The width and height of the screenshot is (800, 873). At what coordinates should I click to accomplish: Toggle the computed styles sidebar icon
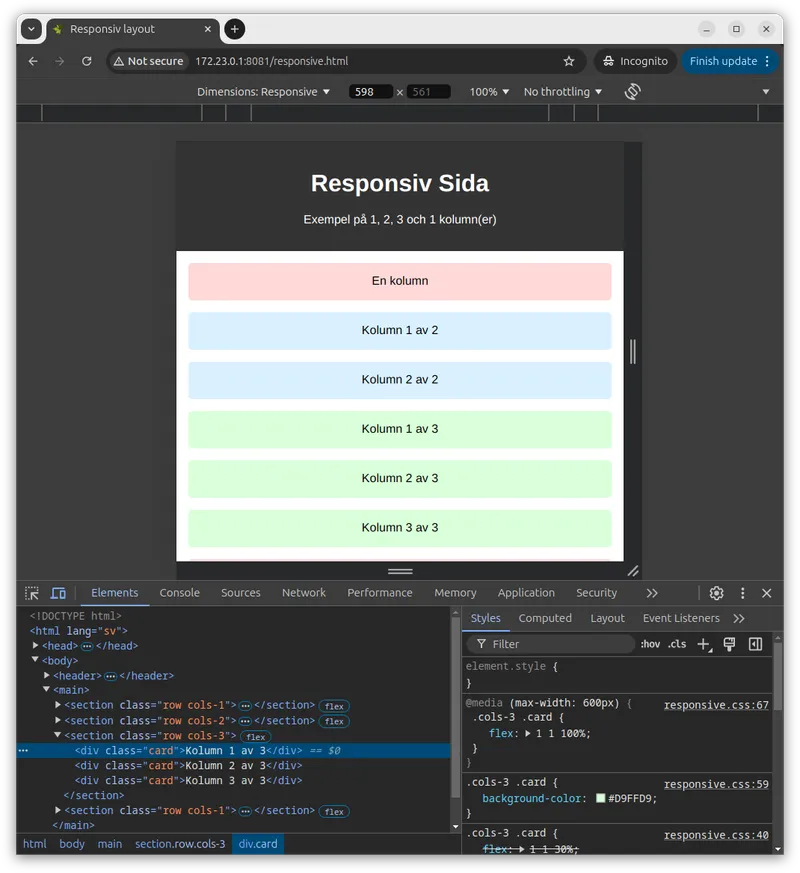click(x=755, y=644)
